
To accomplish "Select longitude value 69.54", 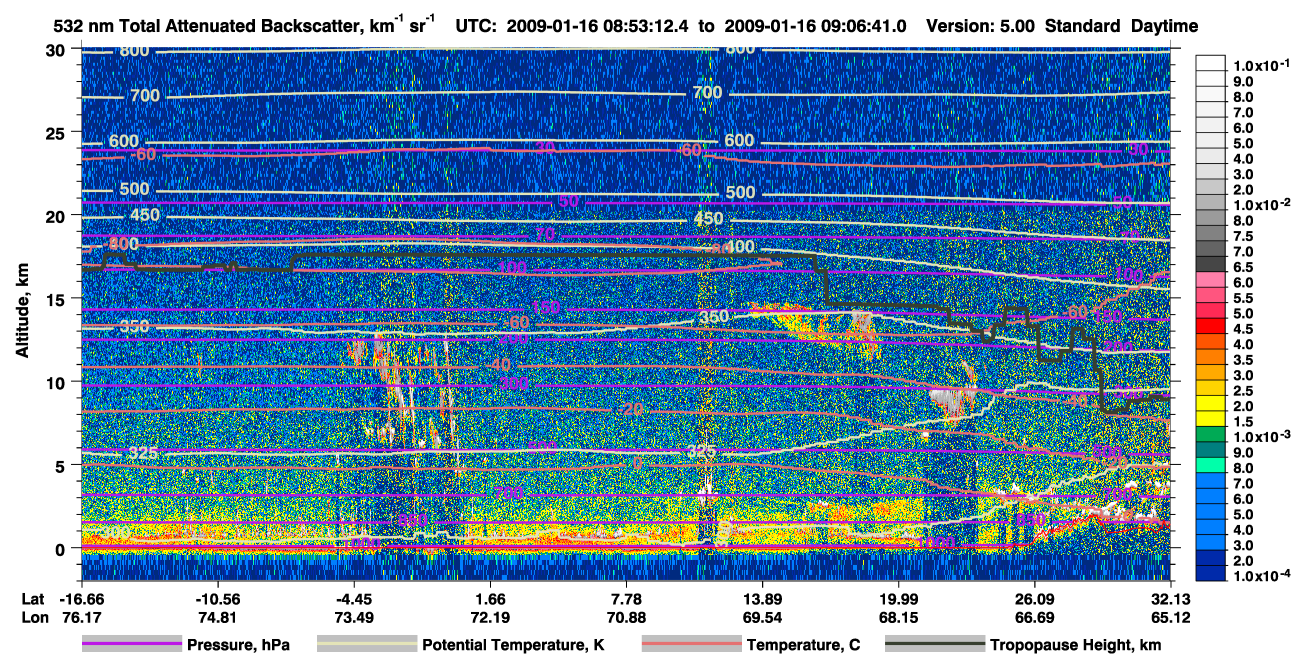I will (762, 617).
